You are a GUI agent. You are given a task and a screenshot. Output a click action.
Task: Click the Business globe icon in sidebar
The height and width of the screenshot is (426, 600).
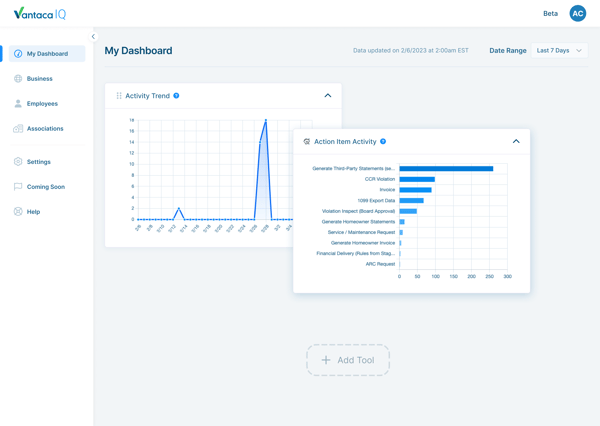click(18, 79)
